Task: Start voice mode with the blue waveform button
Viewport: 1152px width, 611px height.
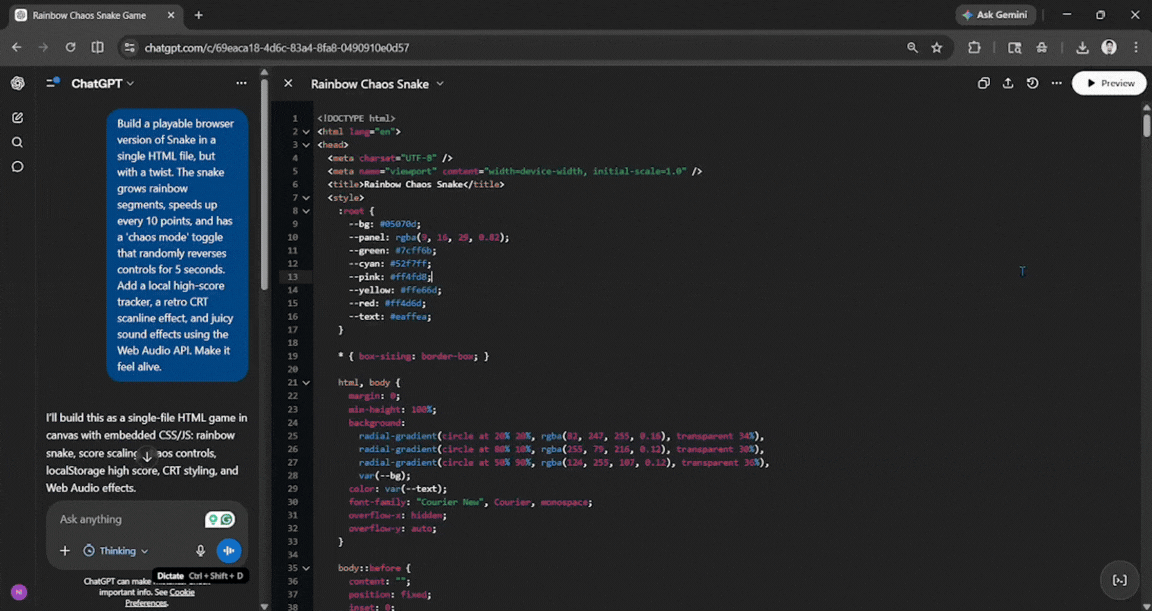Action: click(x=229, y=550)
